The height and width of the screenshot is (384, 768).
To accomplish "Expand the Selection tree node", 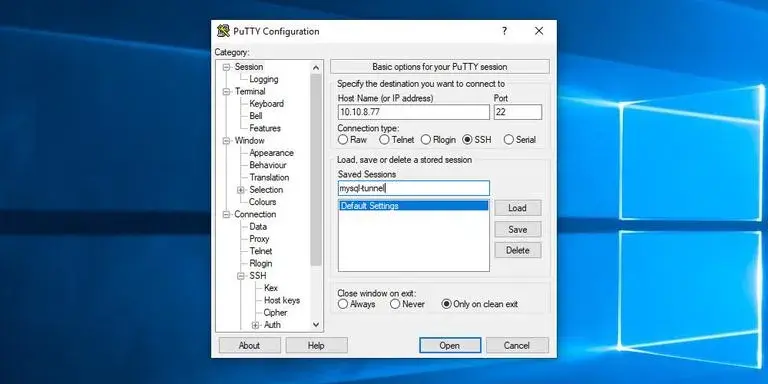I will coord(241,190).
